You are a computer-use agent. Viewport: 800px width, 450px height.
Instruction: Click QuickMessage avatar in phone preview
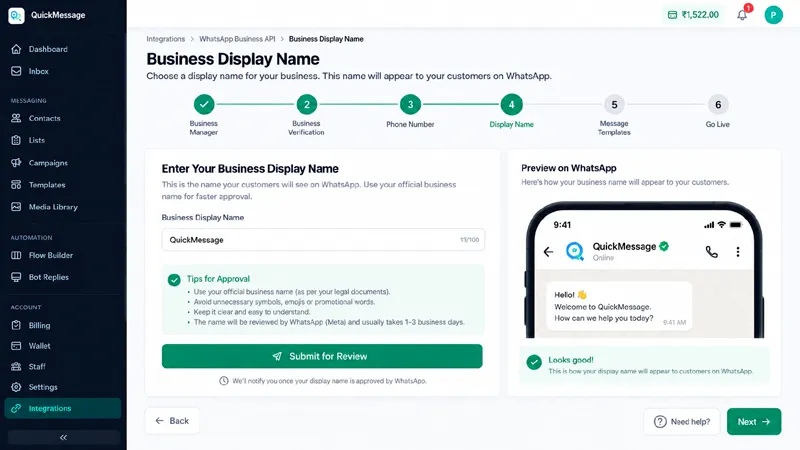[x=575, y=251]
